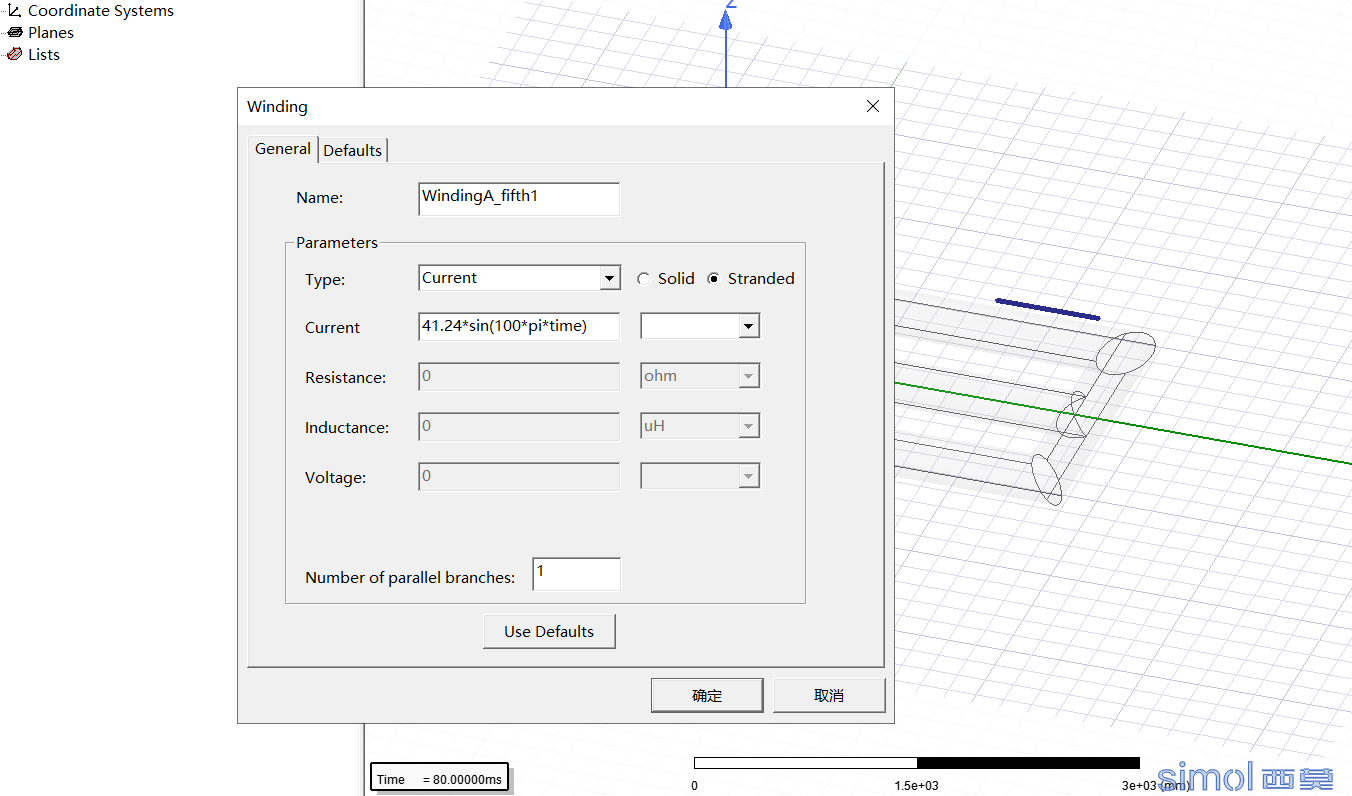Image resolution: width=1352 pixels, height=796 pixels.
Task: Click the disabled Voltage field
Action: (x=519, y=477)
